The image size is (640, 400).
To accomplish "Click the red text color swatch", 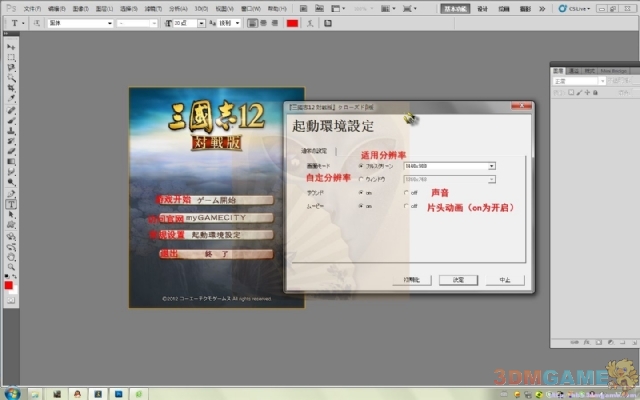I will click(292, 23).
